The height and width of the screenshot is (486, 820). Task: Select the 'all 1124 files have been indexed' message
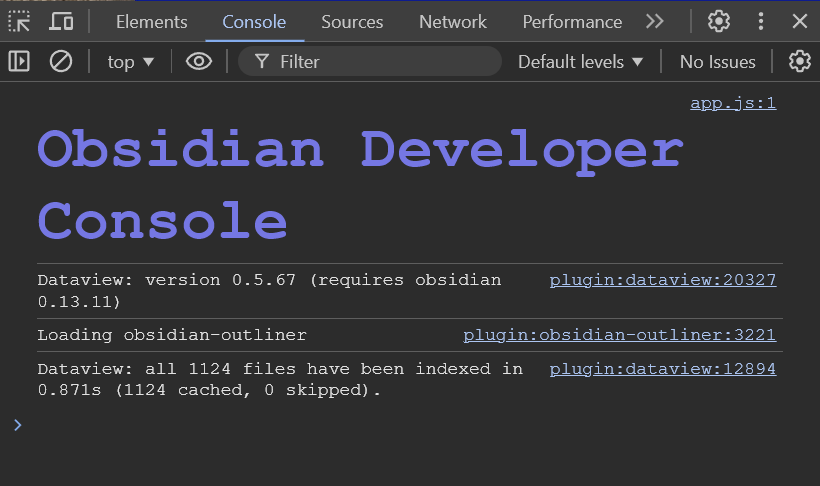(280, 379)
